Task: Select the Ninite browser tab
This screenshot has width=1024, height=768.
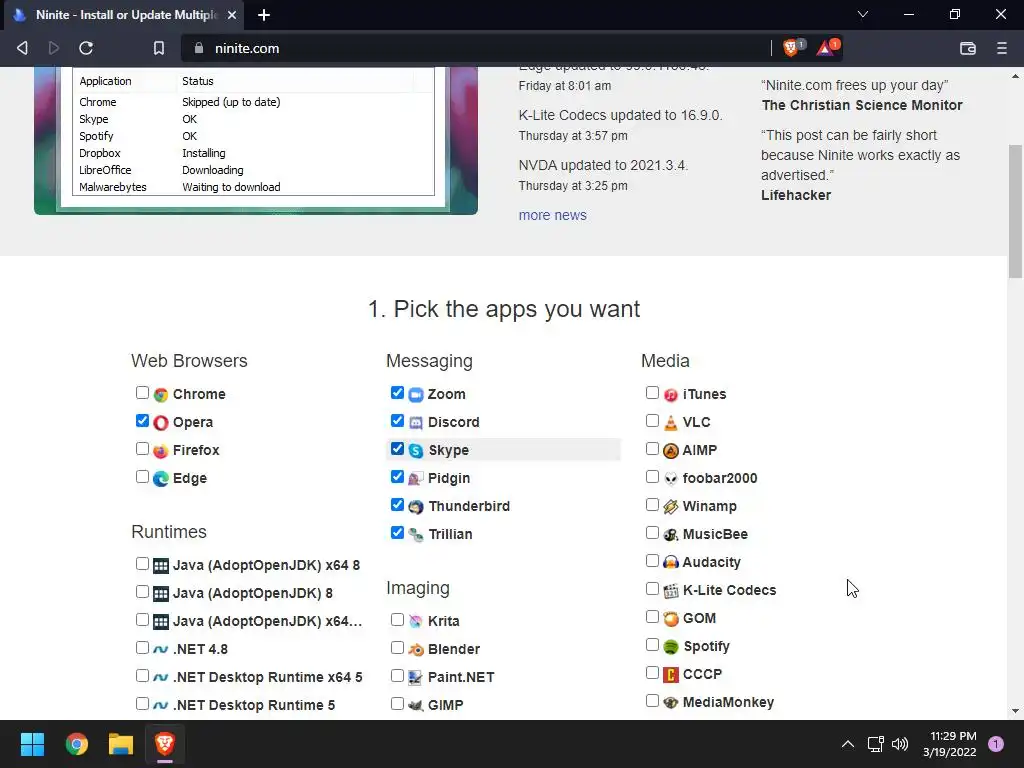Action: tap(125, 15)
